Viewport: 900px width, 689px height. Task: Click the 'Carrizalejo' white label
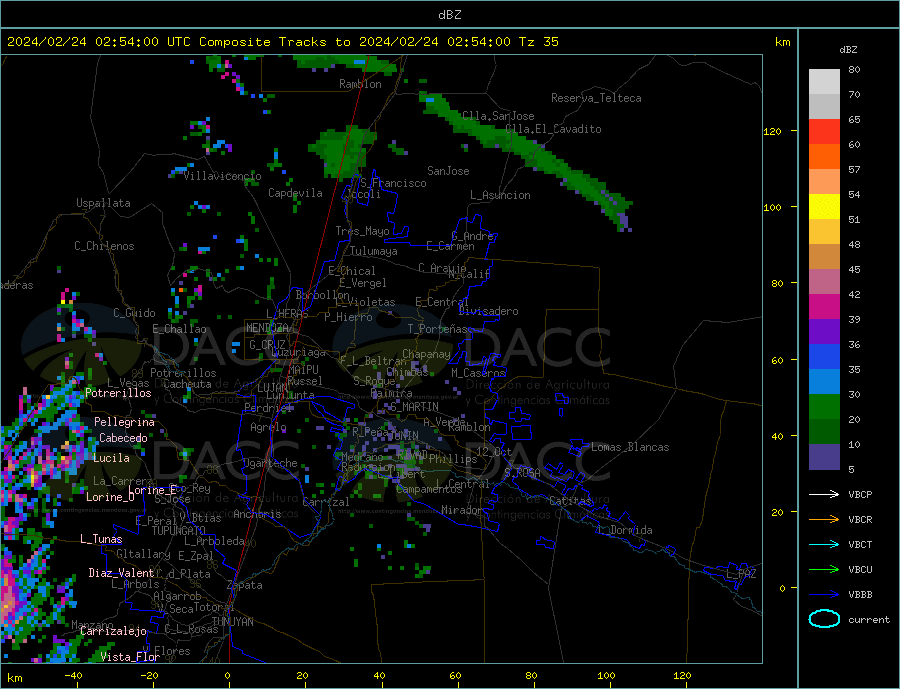(x=113, y=632)
